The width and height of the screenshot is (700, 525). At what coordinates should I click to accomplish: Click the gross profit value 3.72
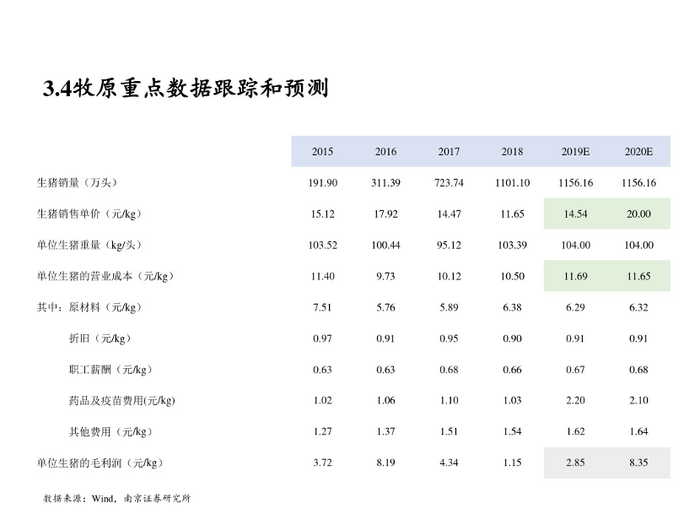click(x=322, y=463)
